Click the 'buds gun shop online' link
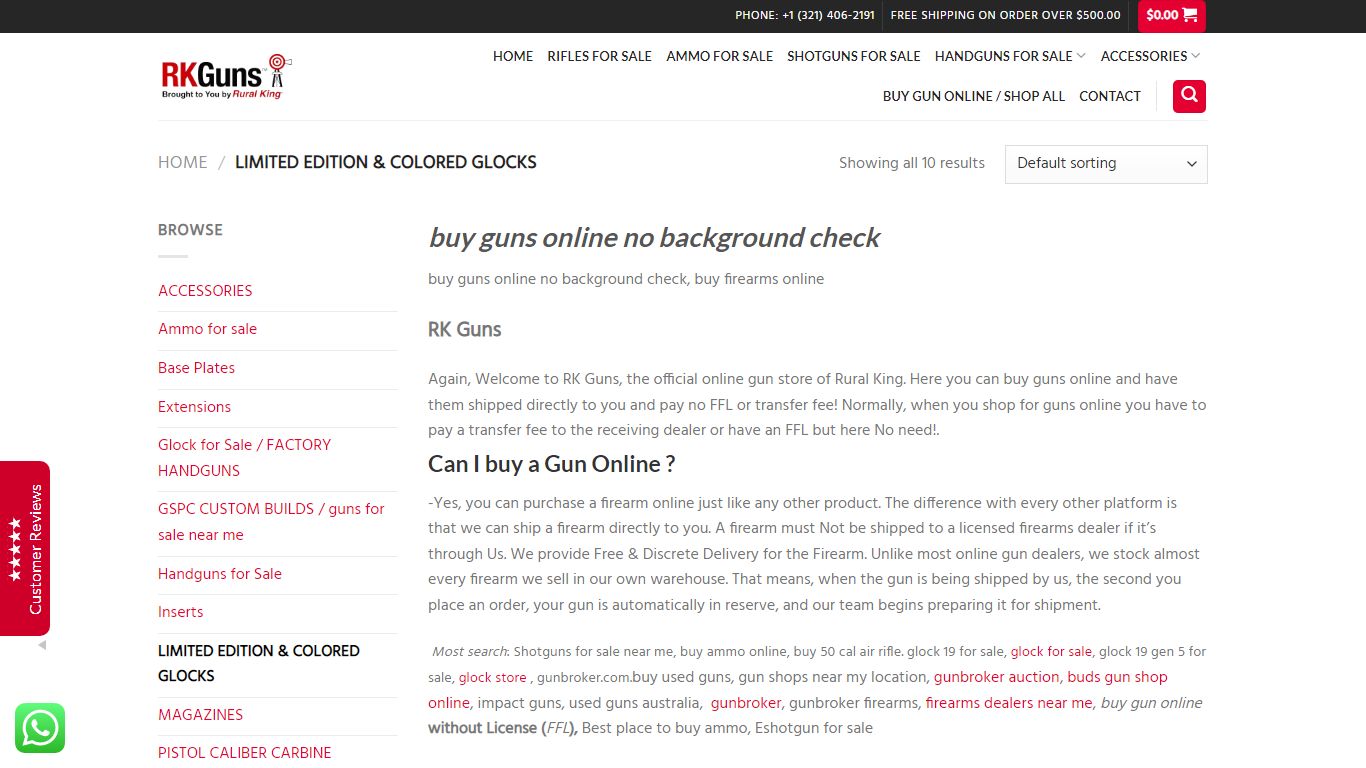 point(798,690)
